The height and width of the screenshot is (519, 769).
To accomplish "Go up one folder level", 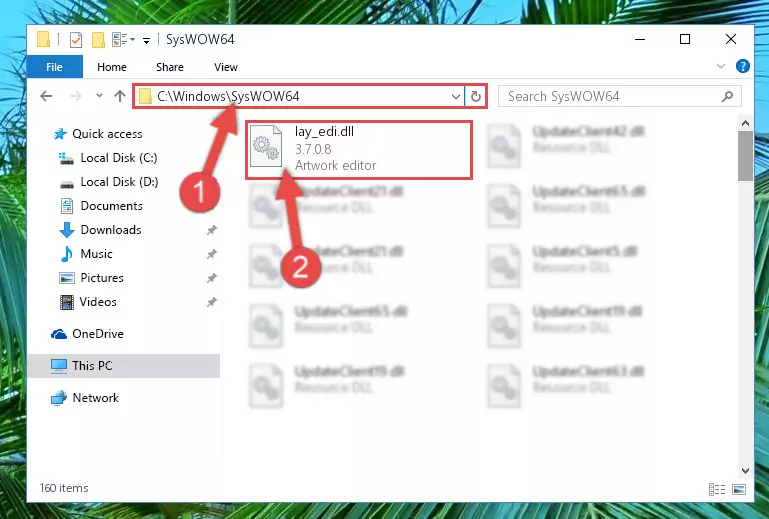I will [x=120, y=96].
